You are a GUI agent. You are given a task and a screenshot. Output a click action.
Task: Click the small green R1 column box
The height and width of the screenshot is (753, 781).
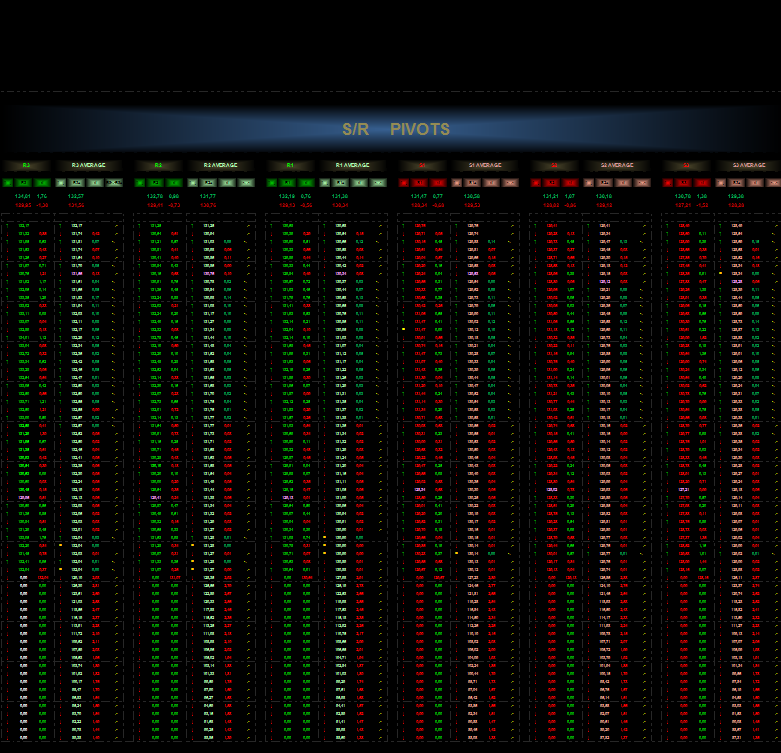click(x=287, y=183)
